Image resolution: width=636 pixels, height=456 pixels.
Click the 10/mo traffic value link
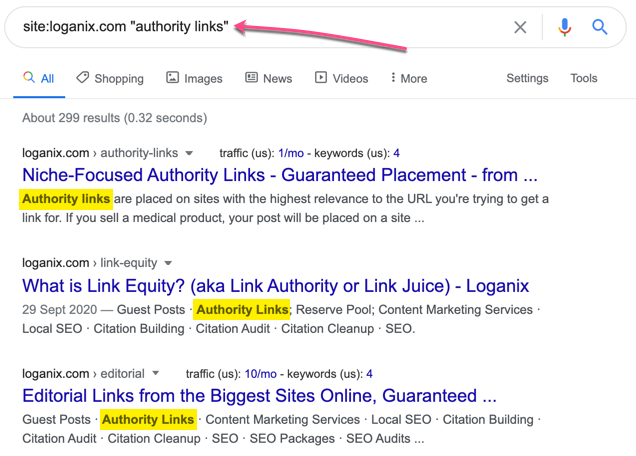coord(260,374)
